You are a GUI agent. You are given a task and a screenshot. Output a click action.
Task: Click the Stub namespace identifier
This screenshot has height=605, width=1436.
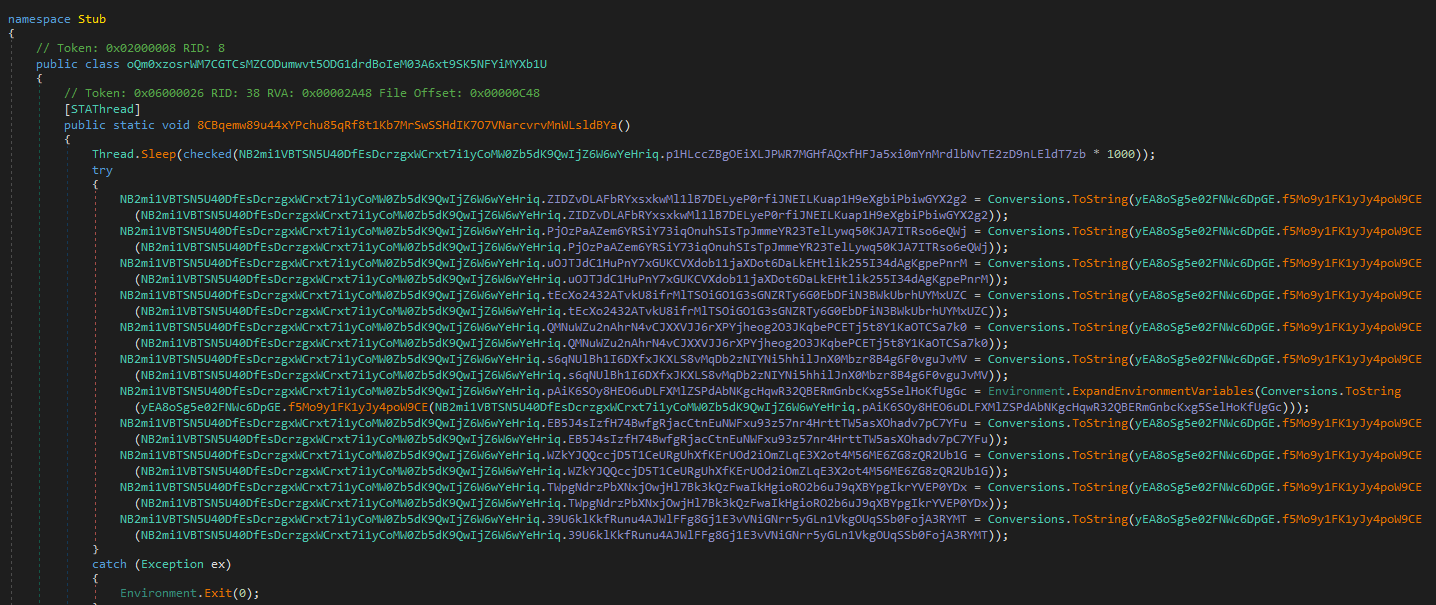point(90,18)
